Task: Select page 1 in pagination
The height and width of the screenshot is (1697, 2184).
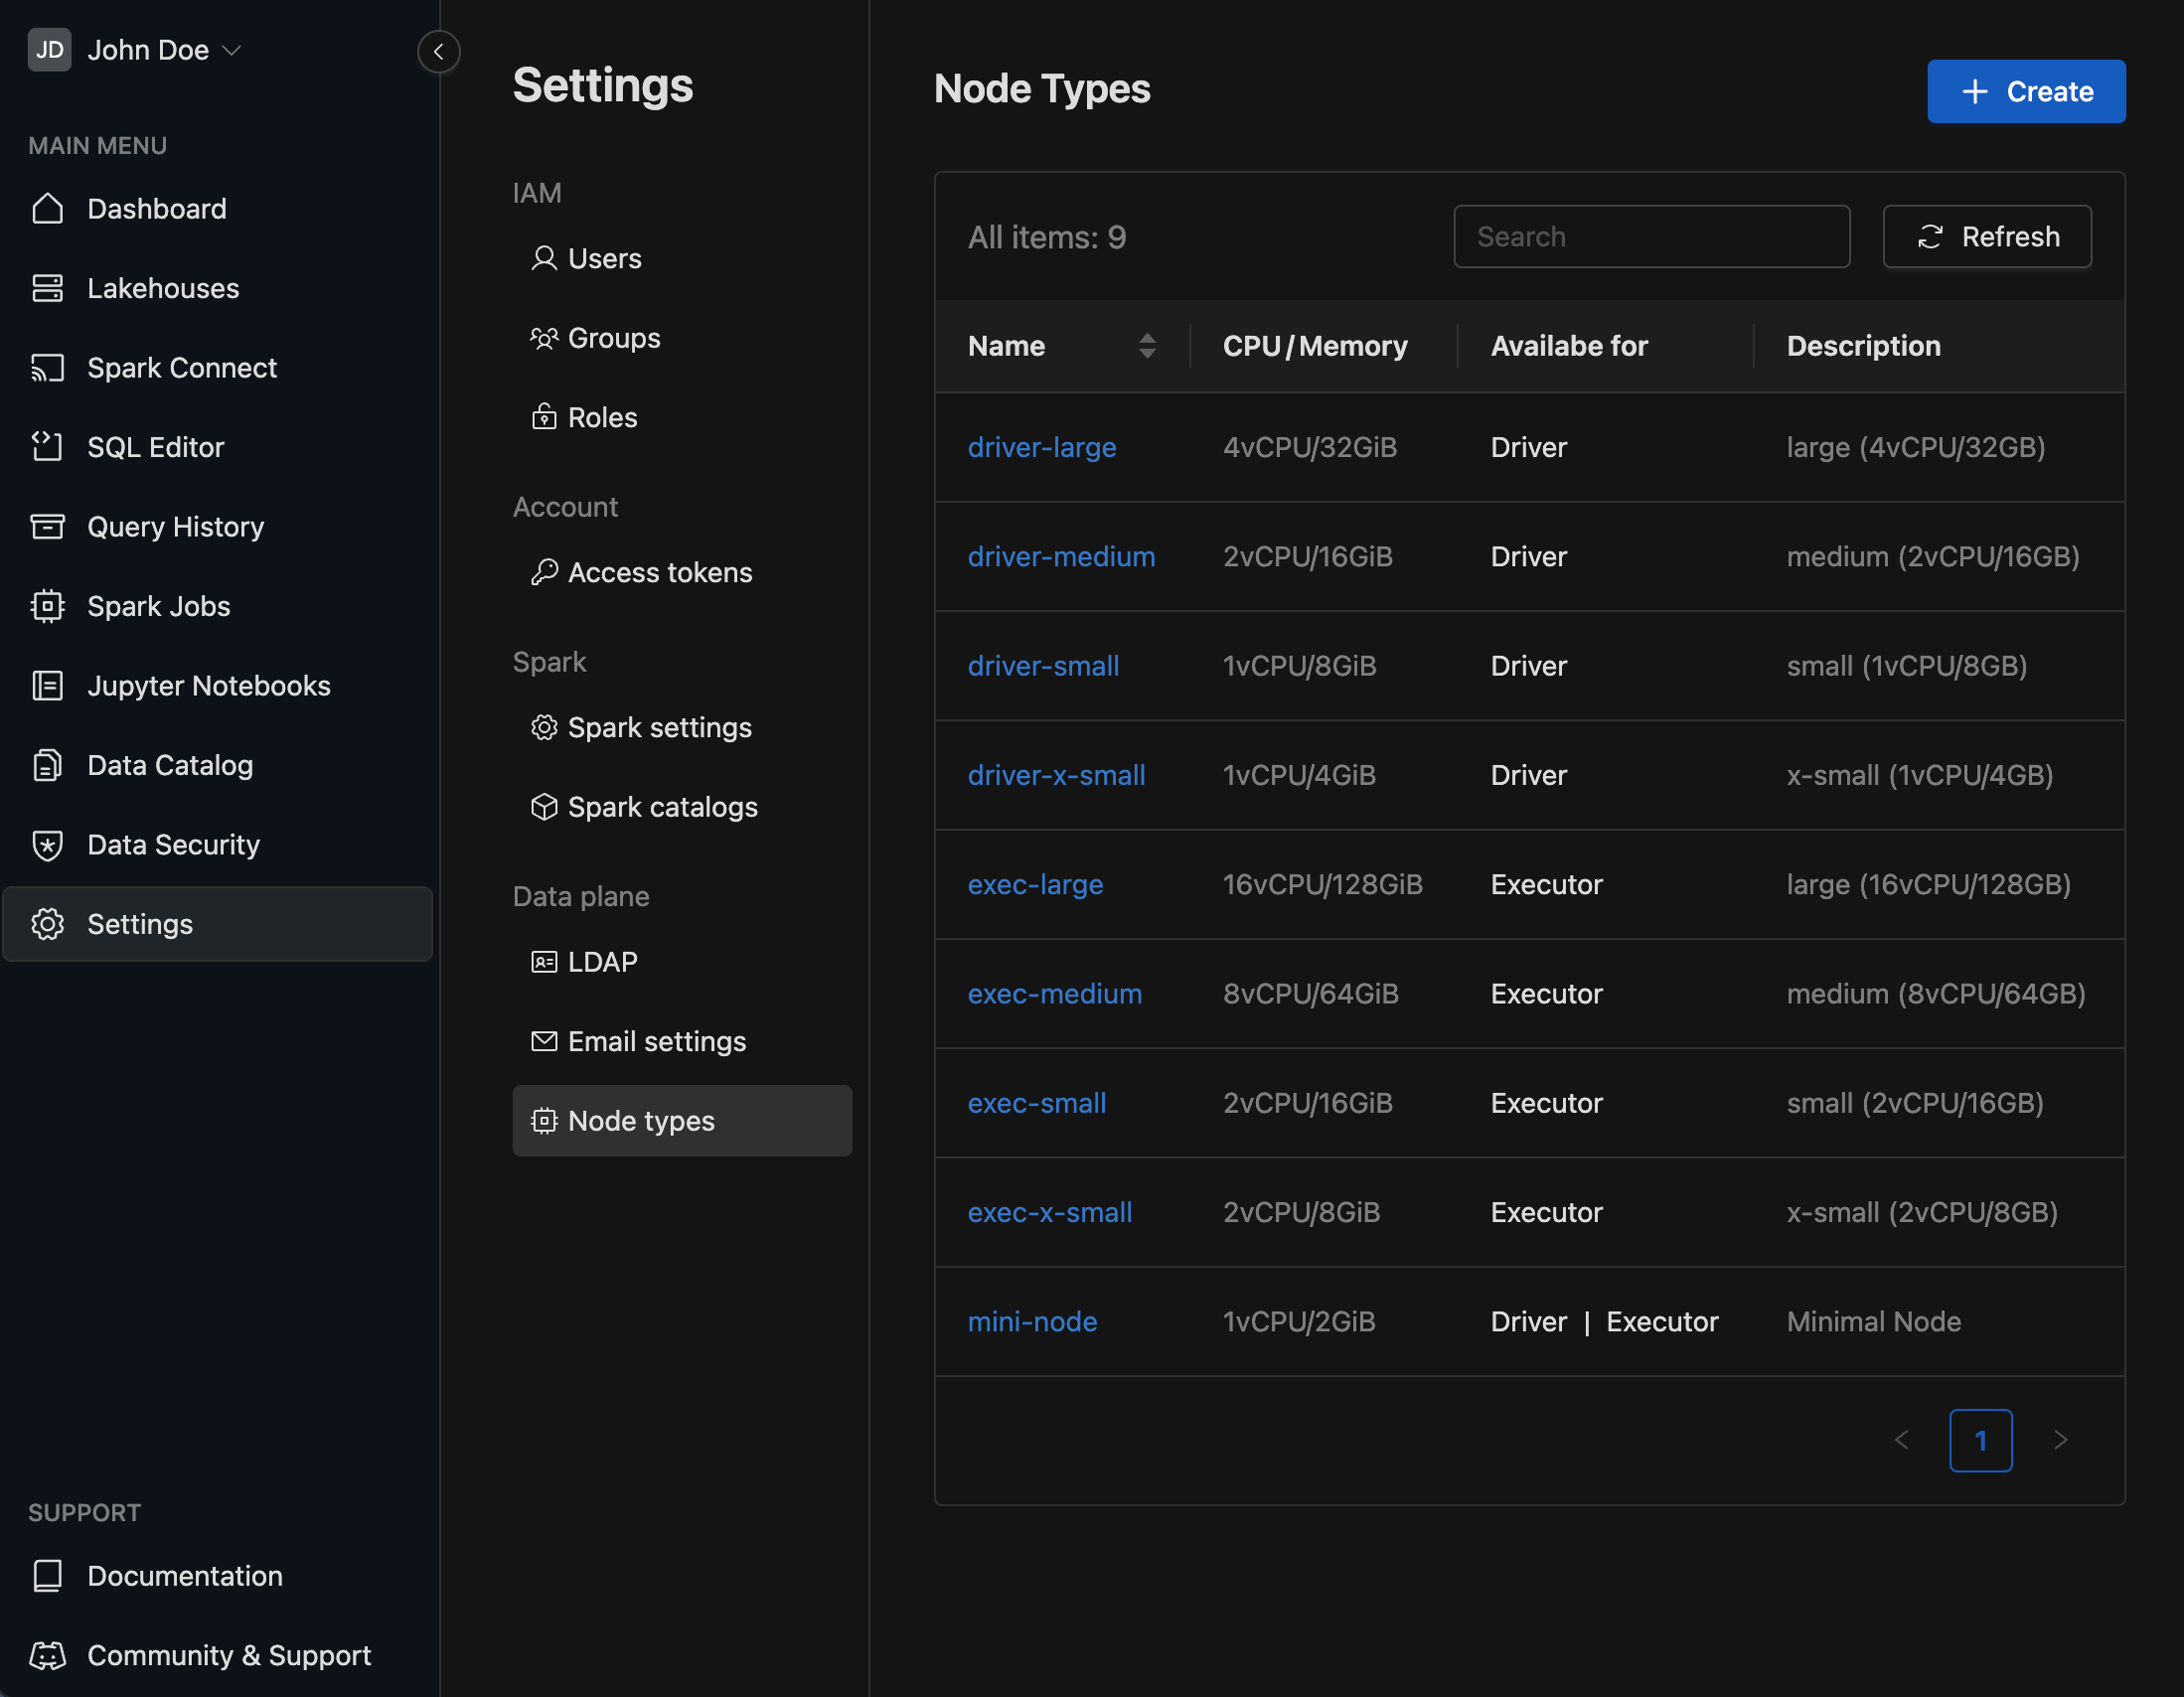Action: pyautogui.click(x=1980, y=1441)
